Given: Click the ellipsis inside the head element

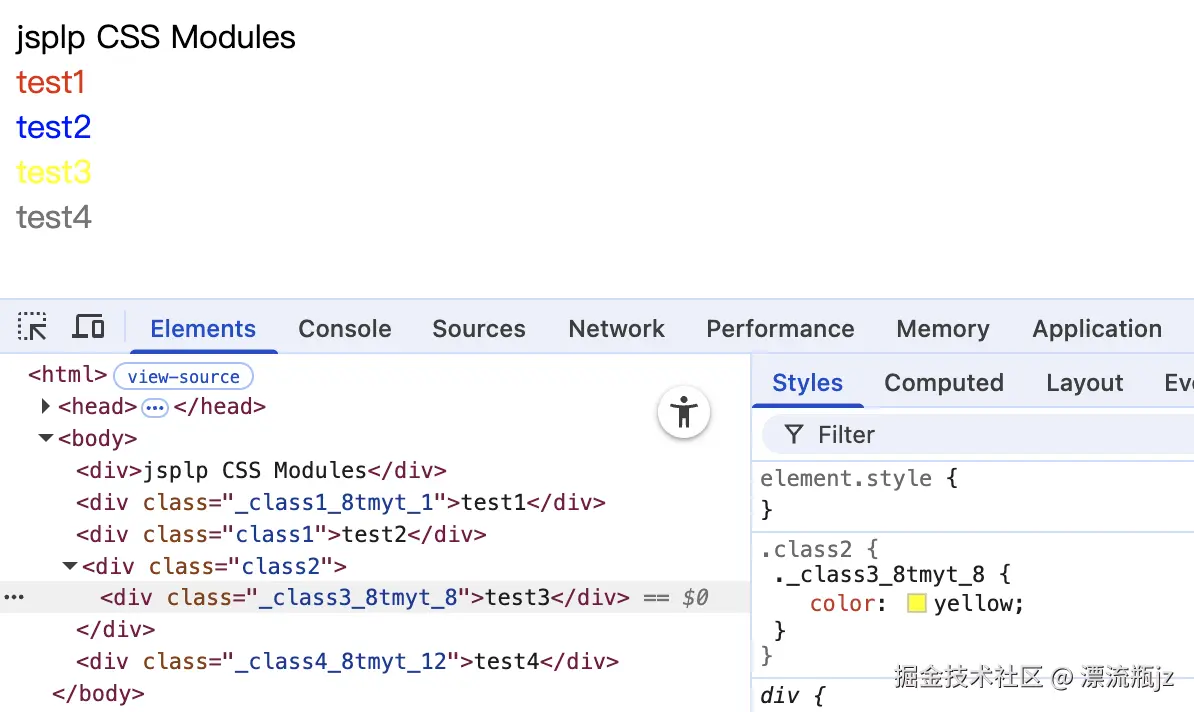Looking at the screenshot, I should click(155, 407).
